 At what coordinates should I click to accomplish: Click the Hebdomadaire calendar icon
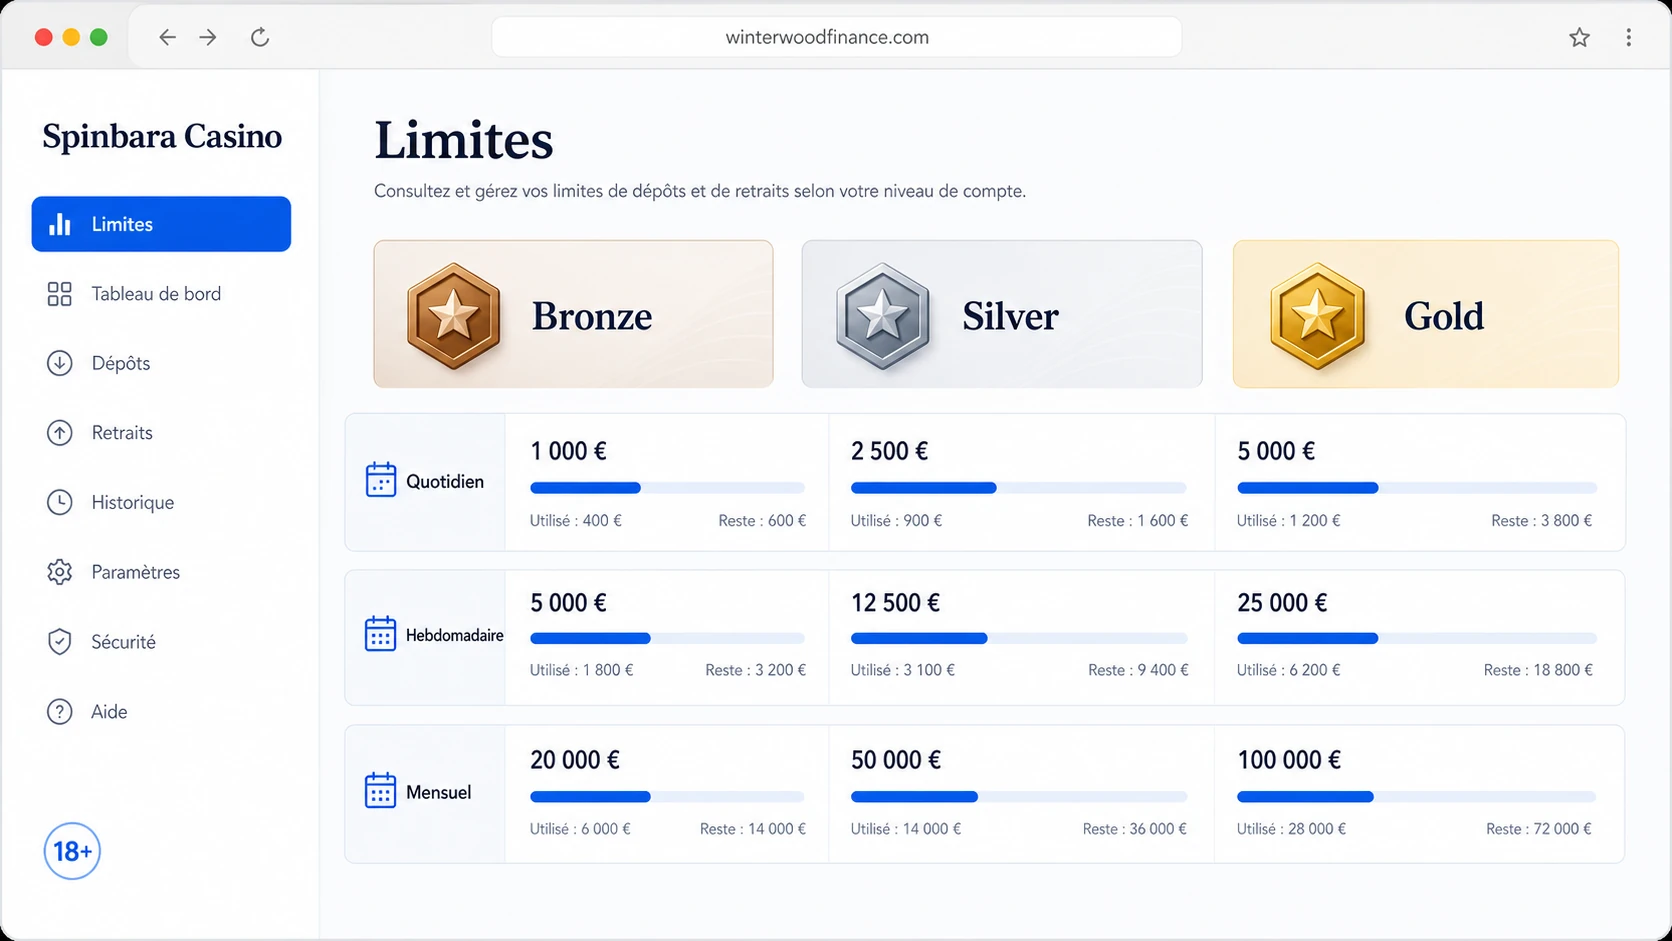tap(381, 634)
